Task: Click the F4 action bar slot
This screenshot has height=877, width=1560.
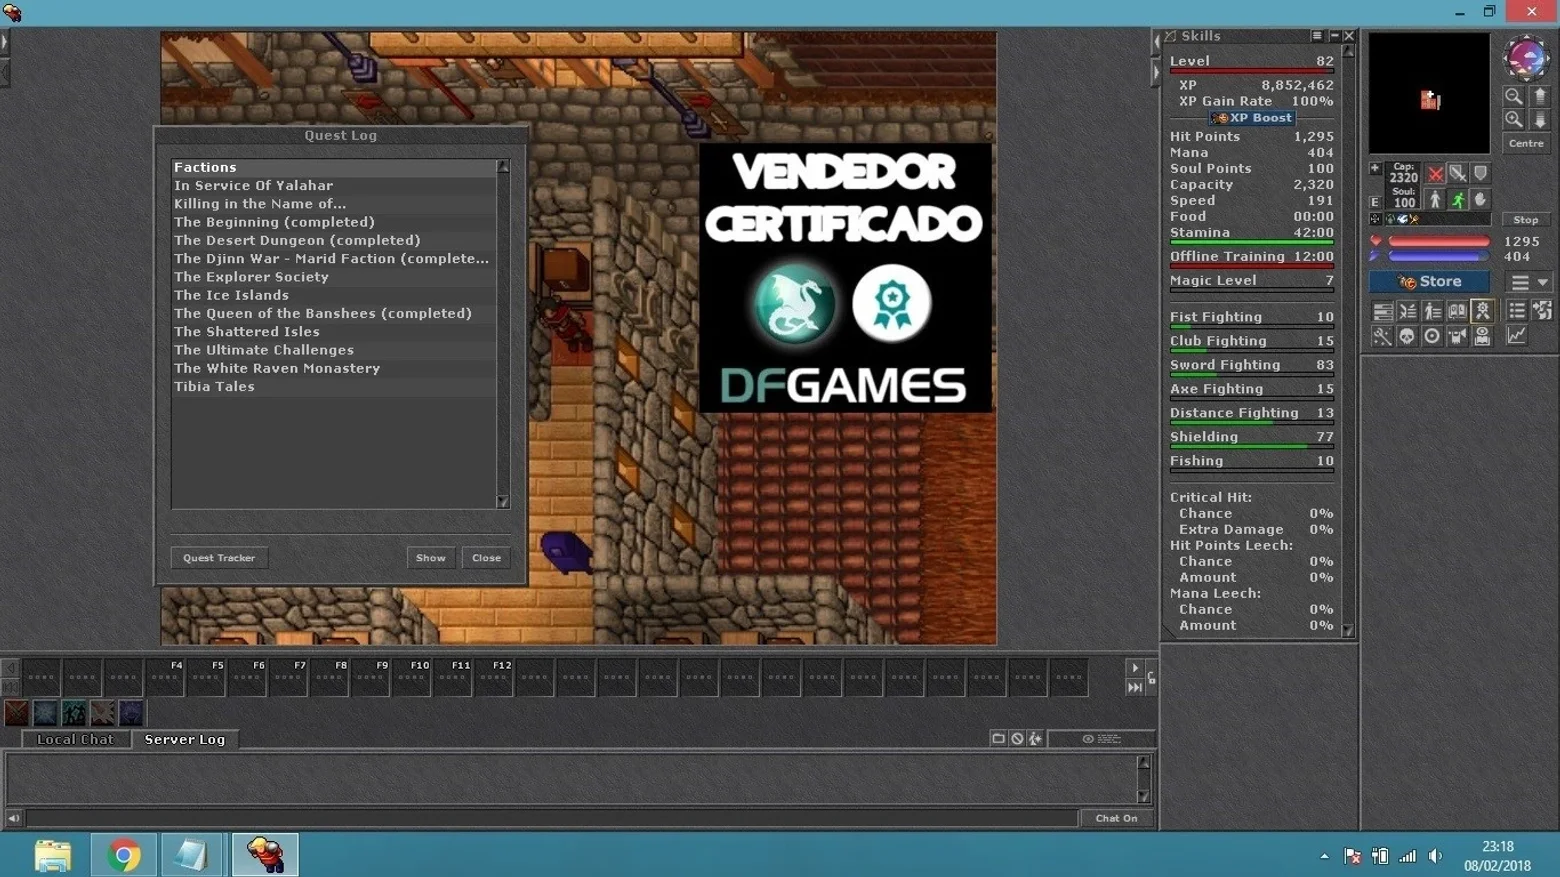Action: click(165, 677)
